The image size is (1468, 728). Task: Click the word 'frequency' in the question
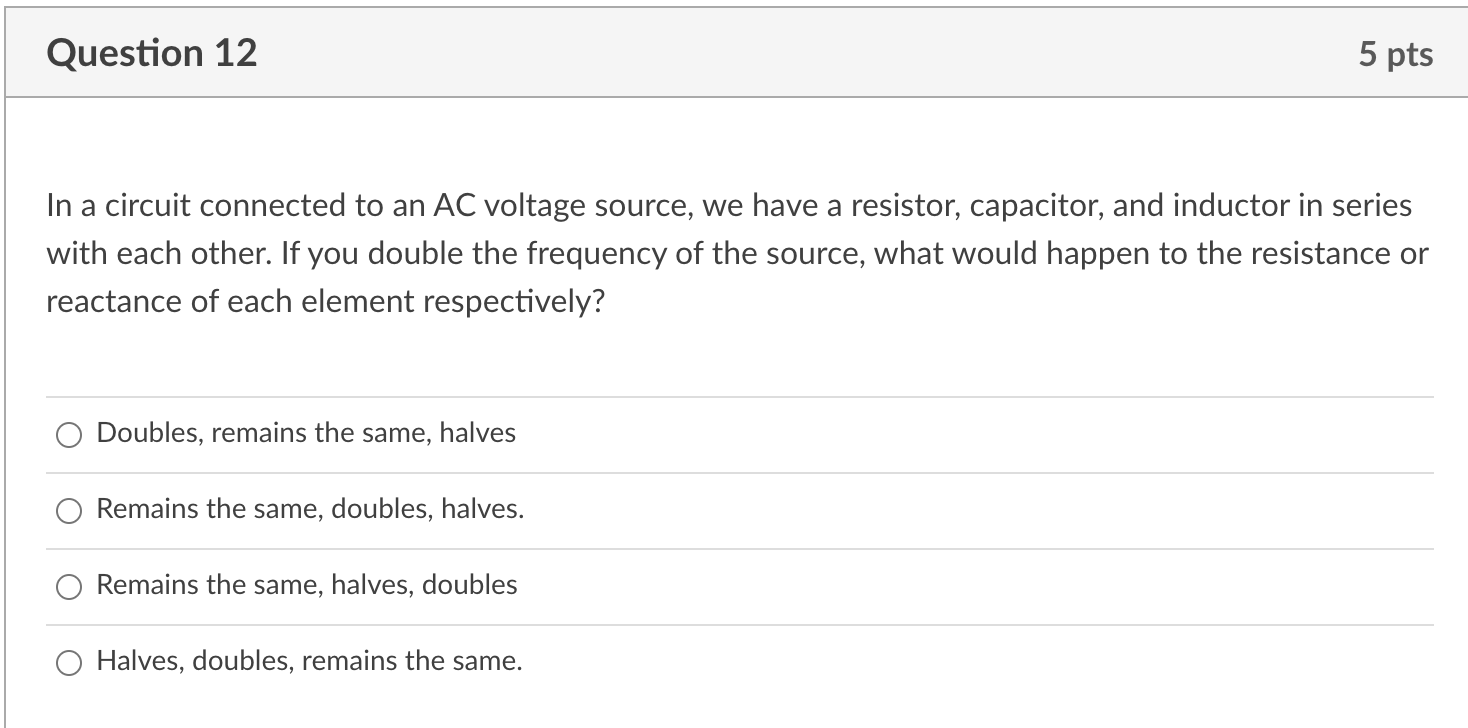pyautogui.click(x=589, y=254)
